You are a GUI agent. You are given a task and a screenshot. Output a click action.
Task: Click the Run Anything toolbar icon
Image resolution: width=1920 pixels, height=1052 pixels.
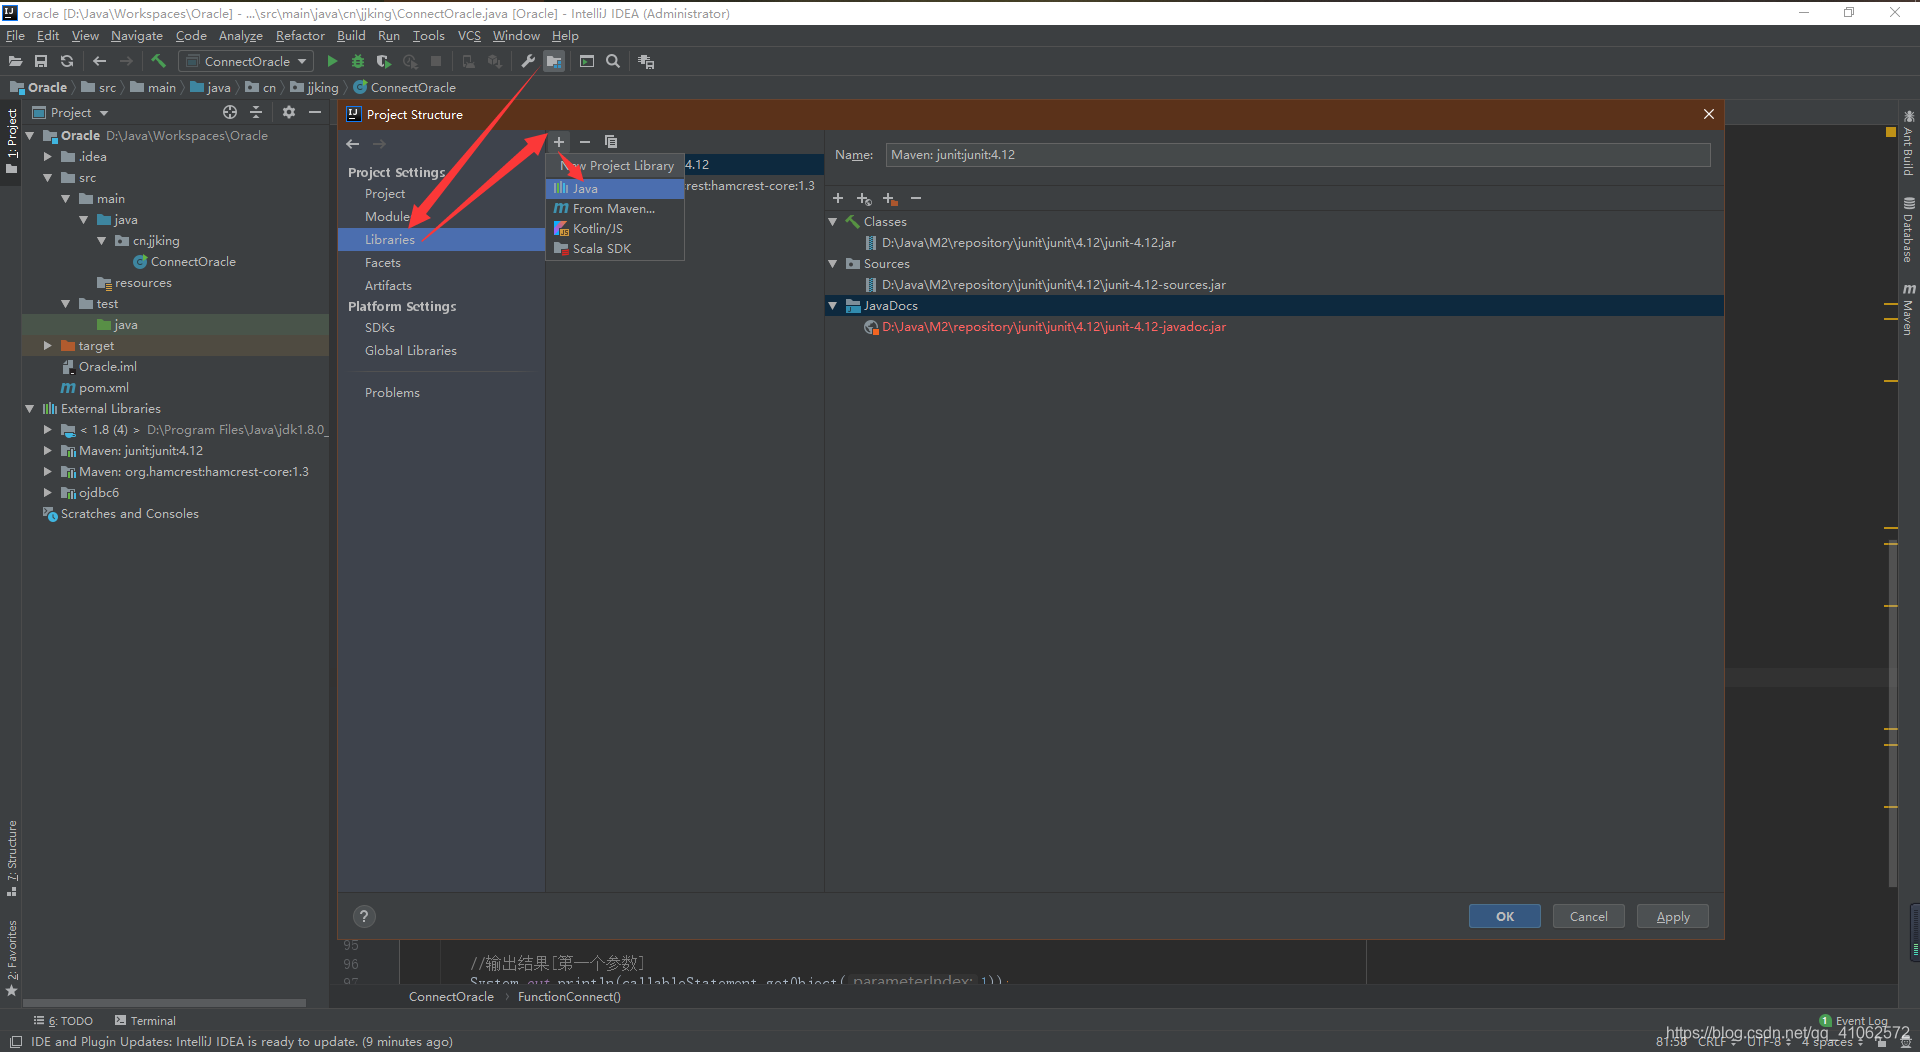(x=587, y=61)
